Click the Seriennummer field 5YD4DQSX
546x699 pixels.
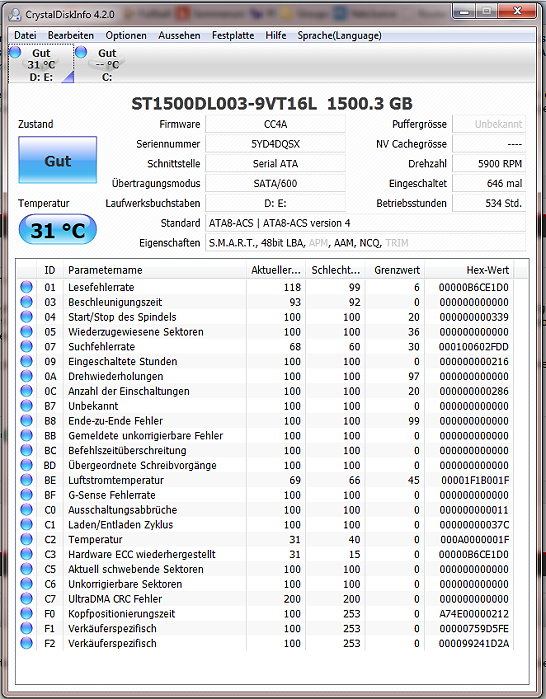[x=275, y=144]
